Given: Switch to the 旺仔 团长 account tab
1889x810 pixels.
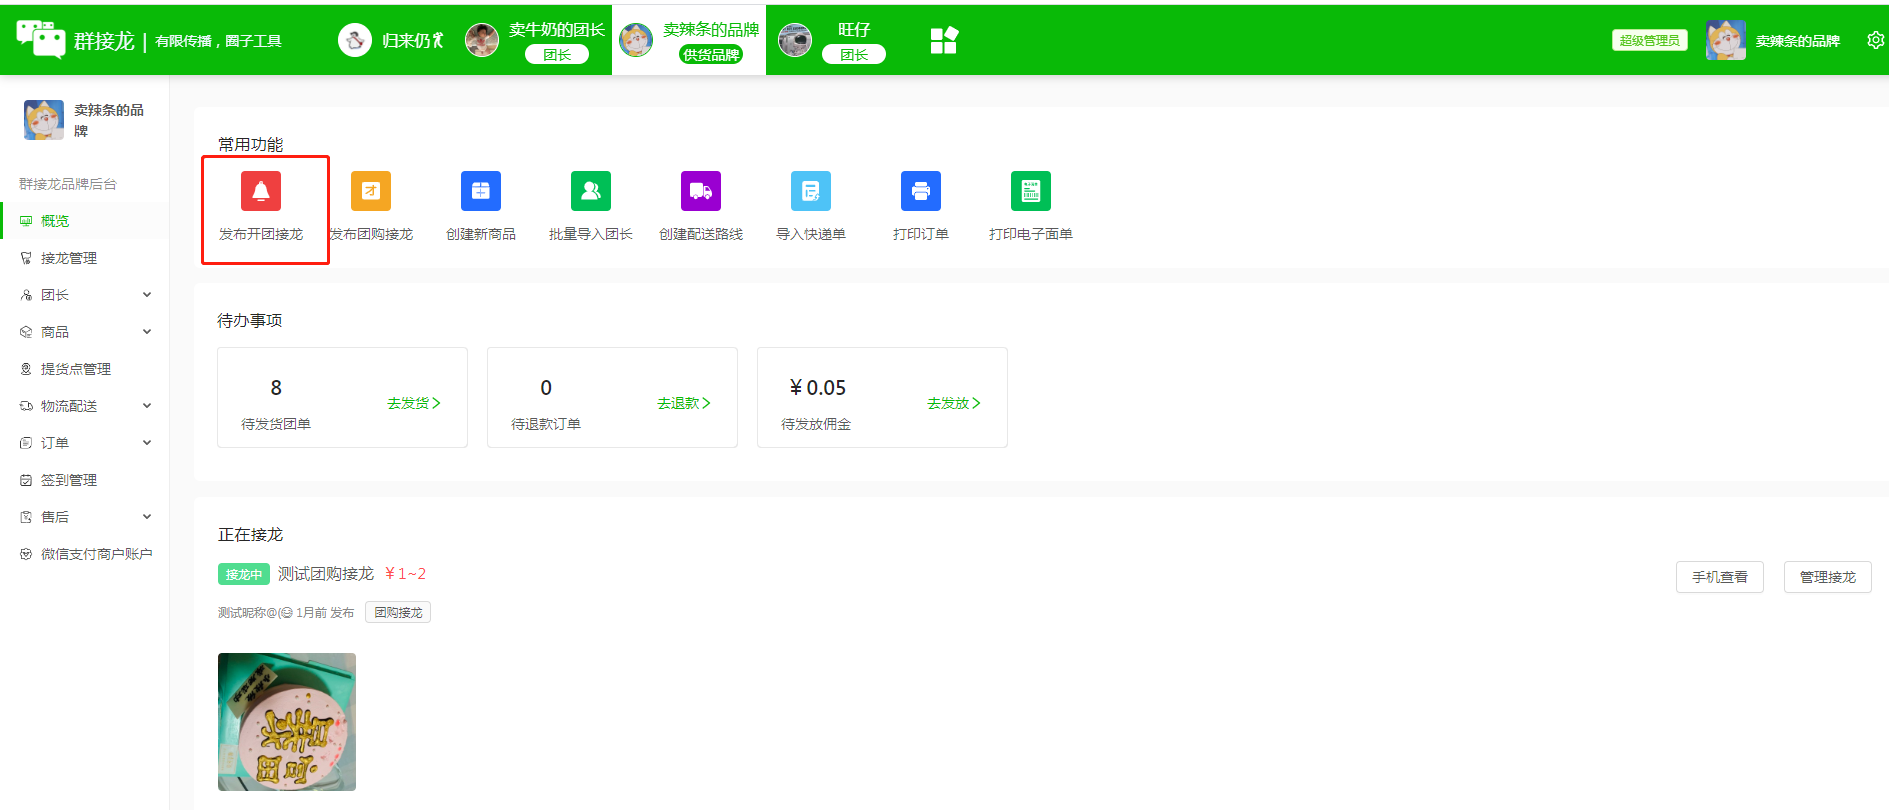Looking at the screenshot, I should coord(833,40).
